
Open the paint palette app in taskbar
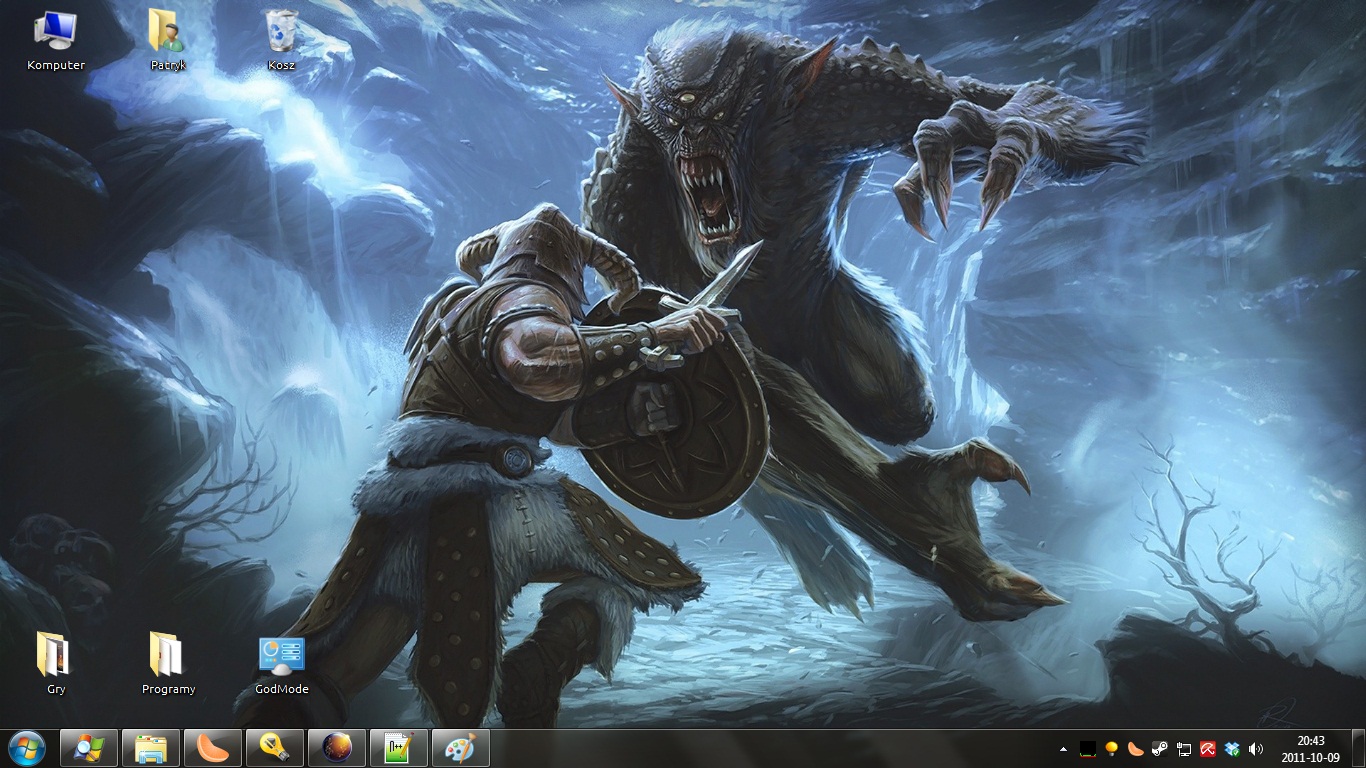pyautogui.click(x=460, y=748)
